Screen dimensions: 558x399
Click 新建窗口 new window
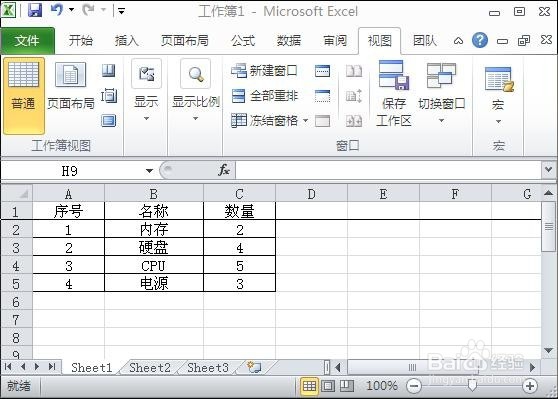pos(264,71)
